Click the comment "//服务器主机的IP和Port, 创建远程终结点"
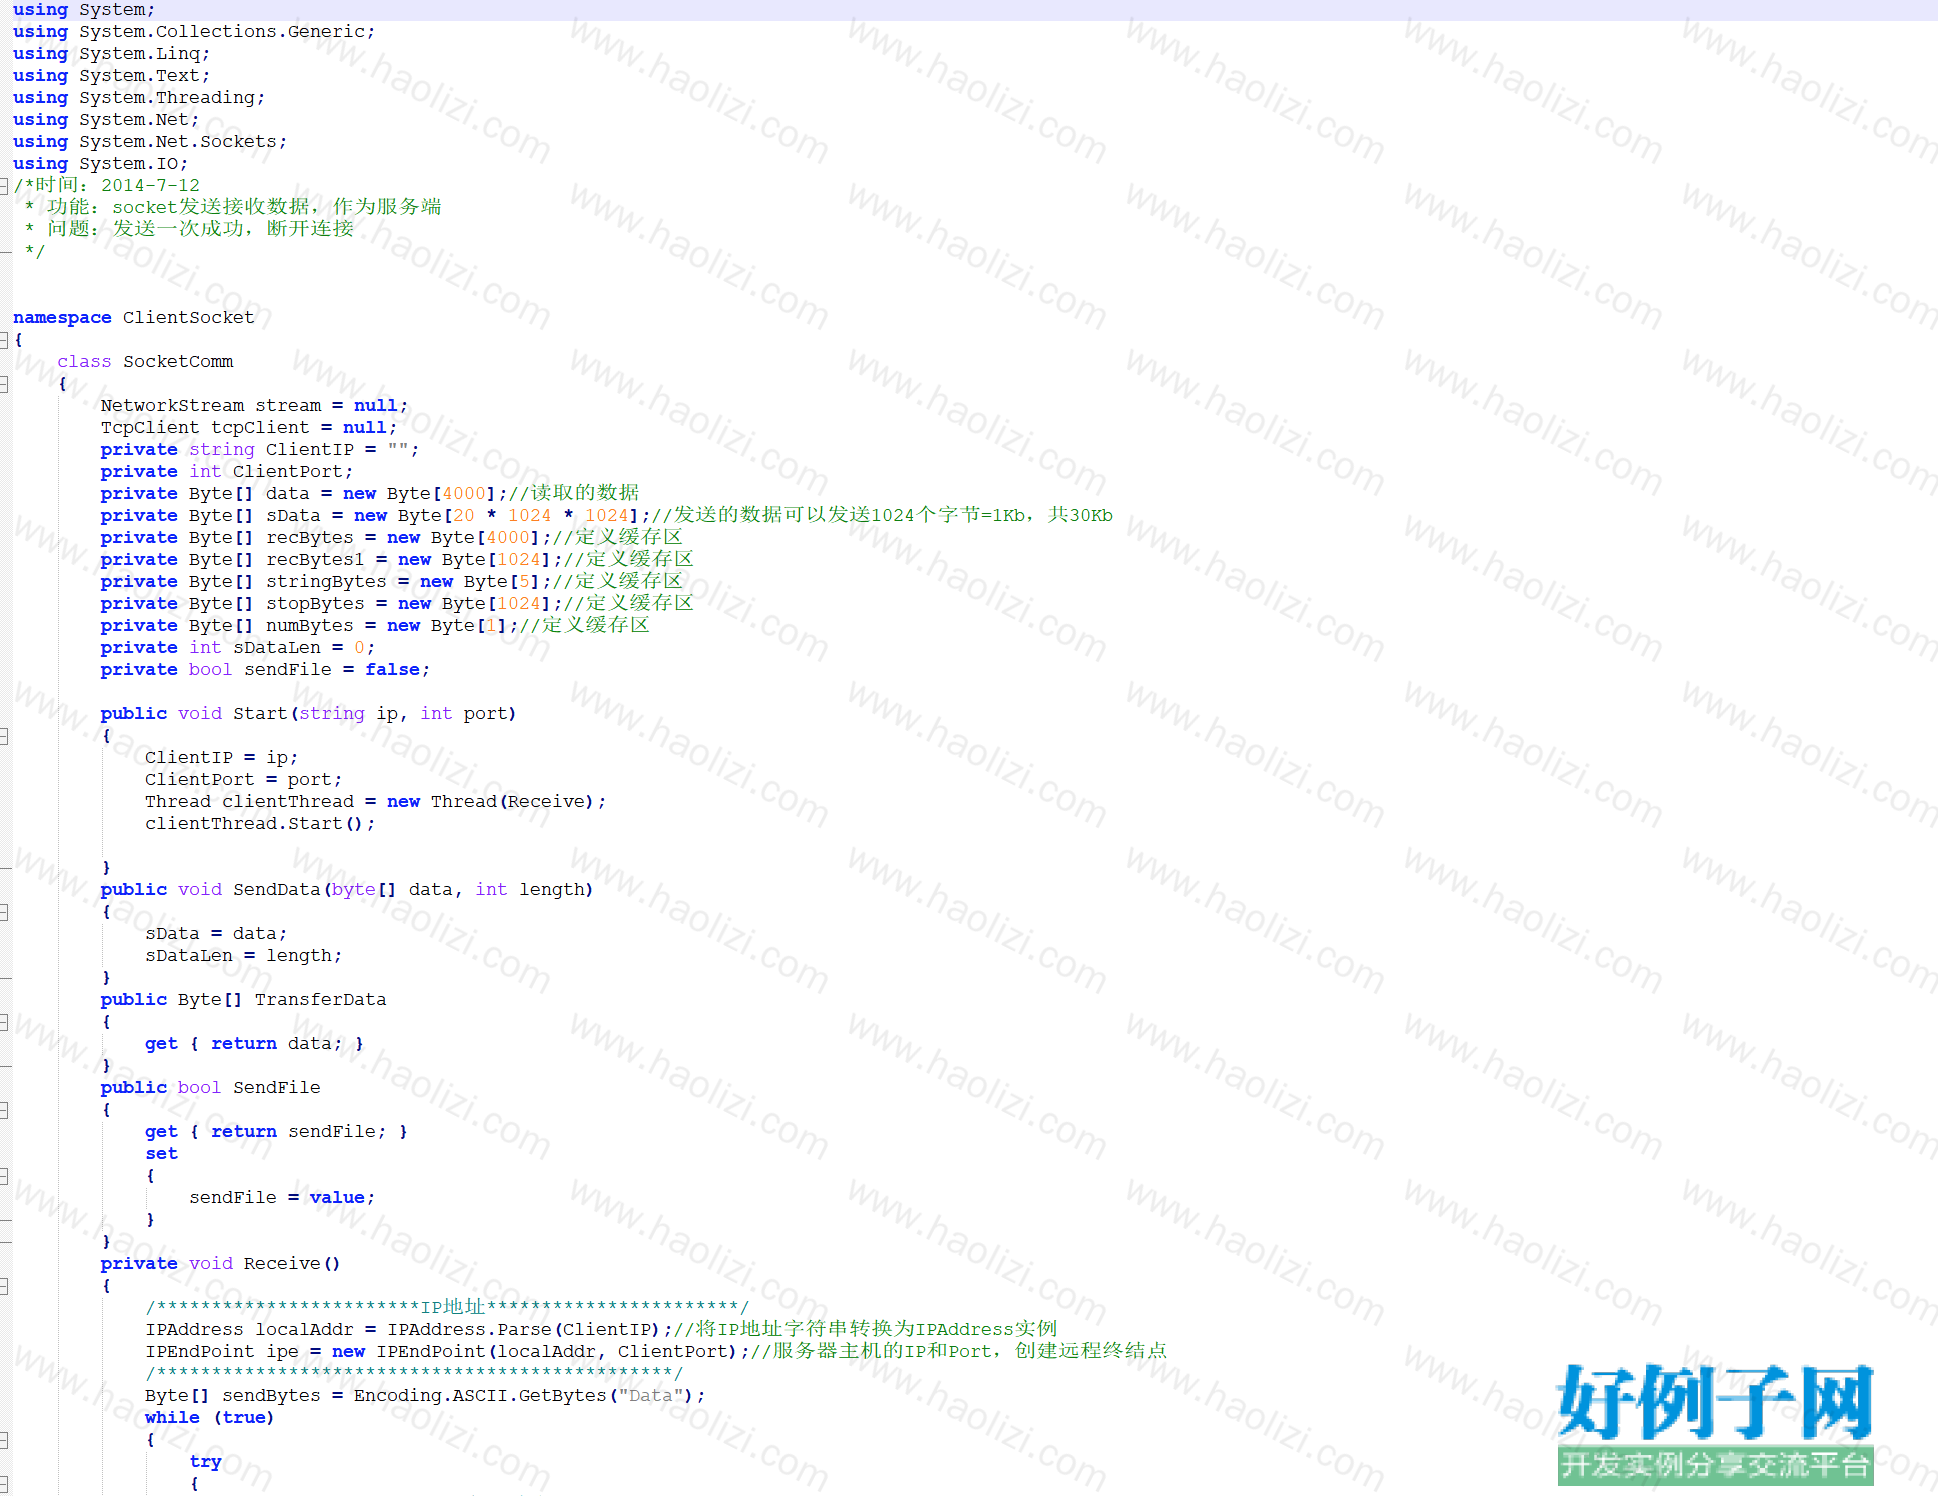 coord(958,1351)
